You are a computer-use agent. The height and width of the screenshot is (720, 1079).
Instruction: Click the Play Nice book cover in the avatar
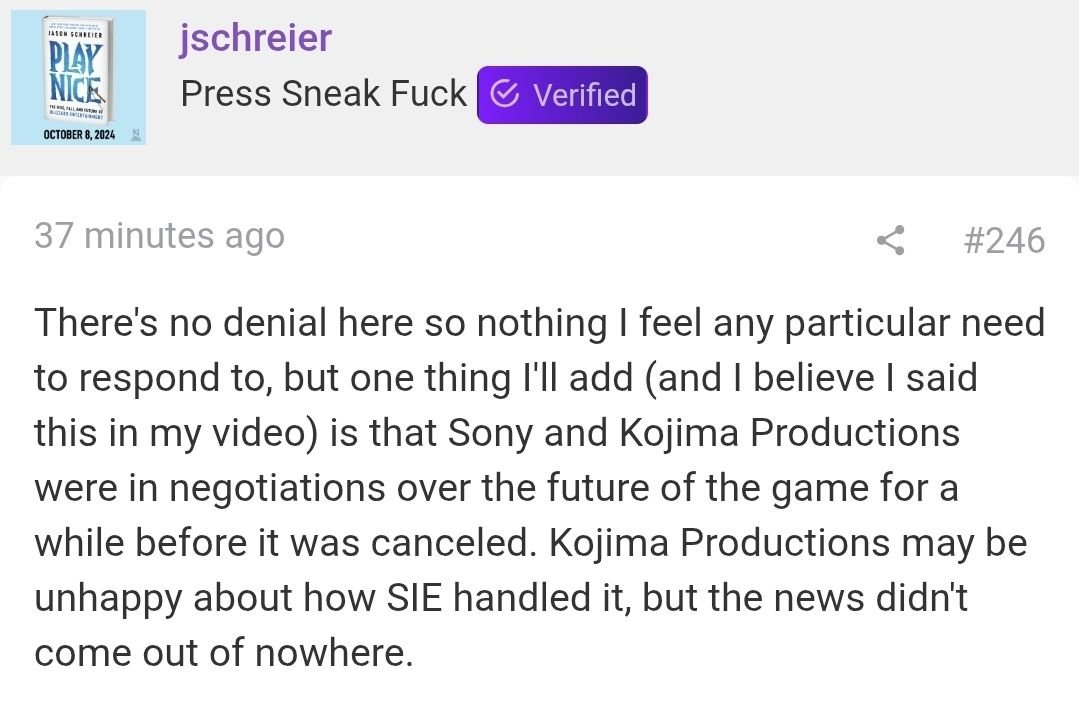[78, 71]
